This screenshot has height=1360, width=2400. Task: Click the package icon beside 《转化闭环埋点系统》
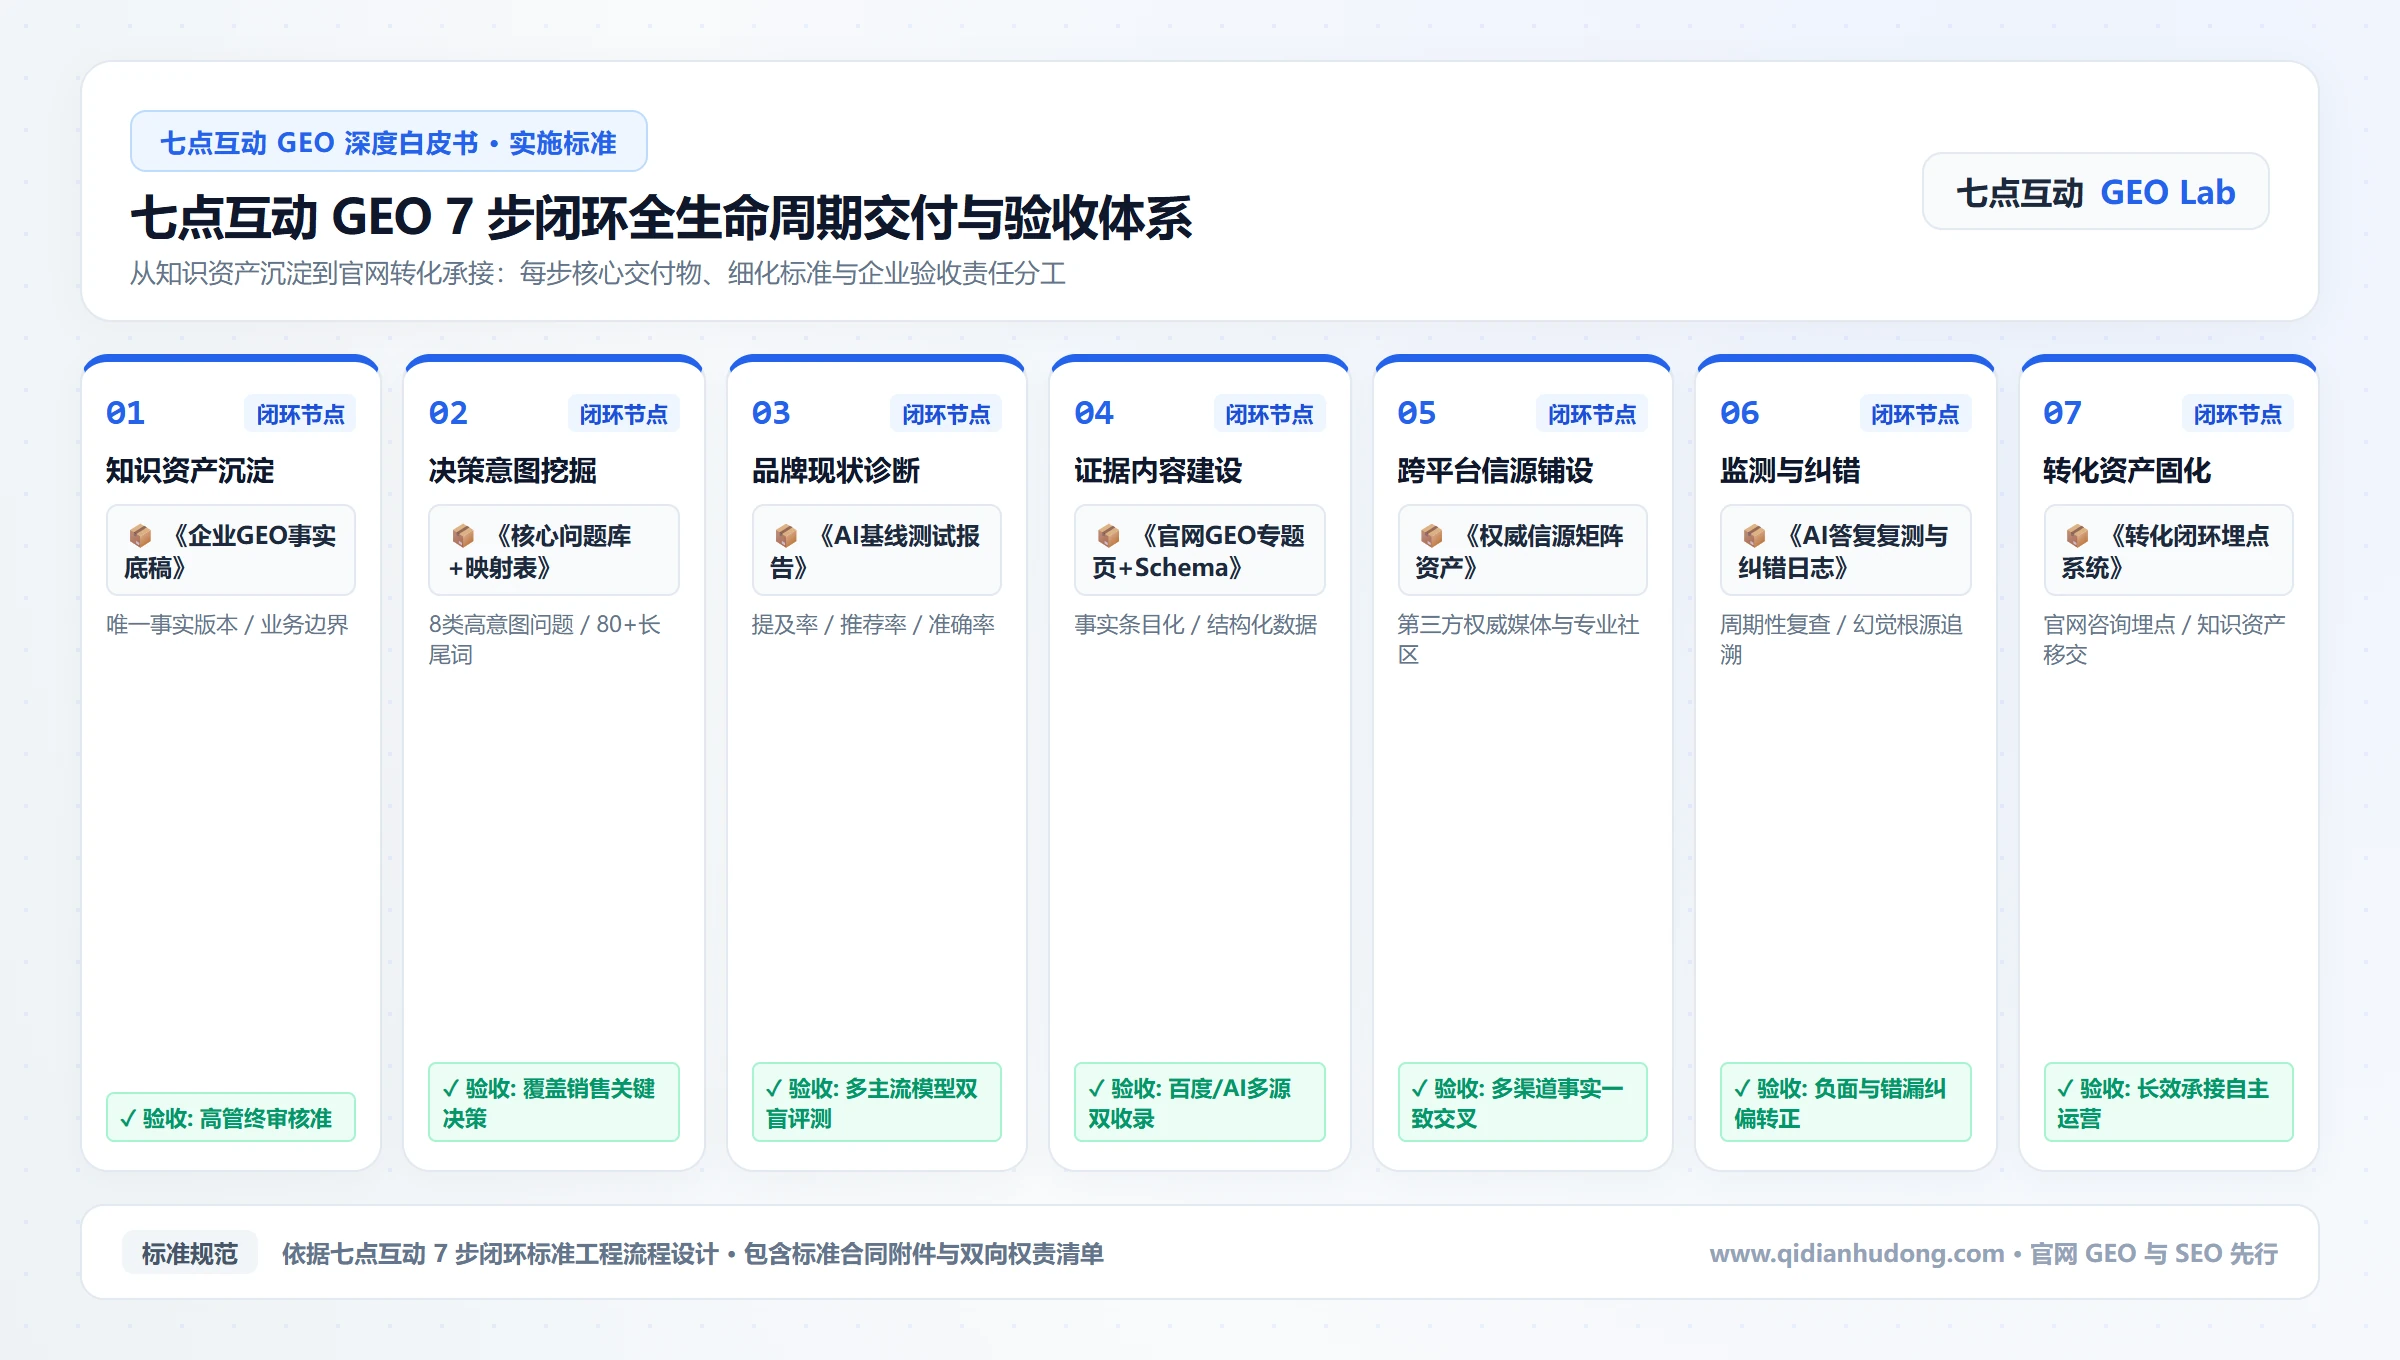coord(2077,536)
